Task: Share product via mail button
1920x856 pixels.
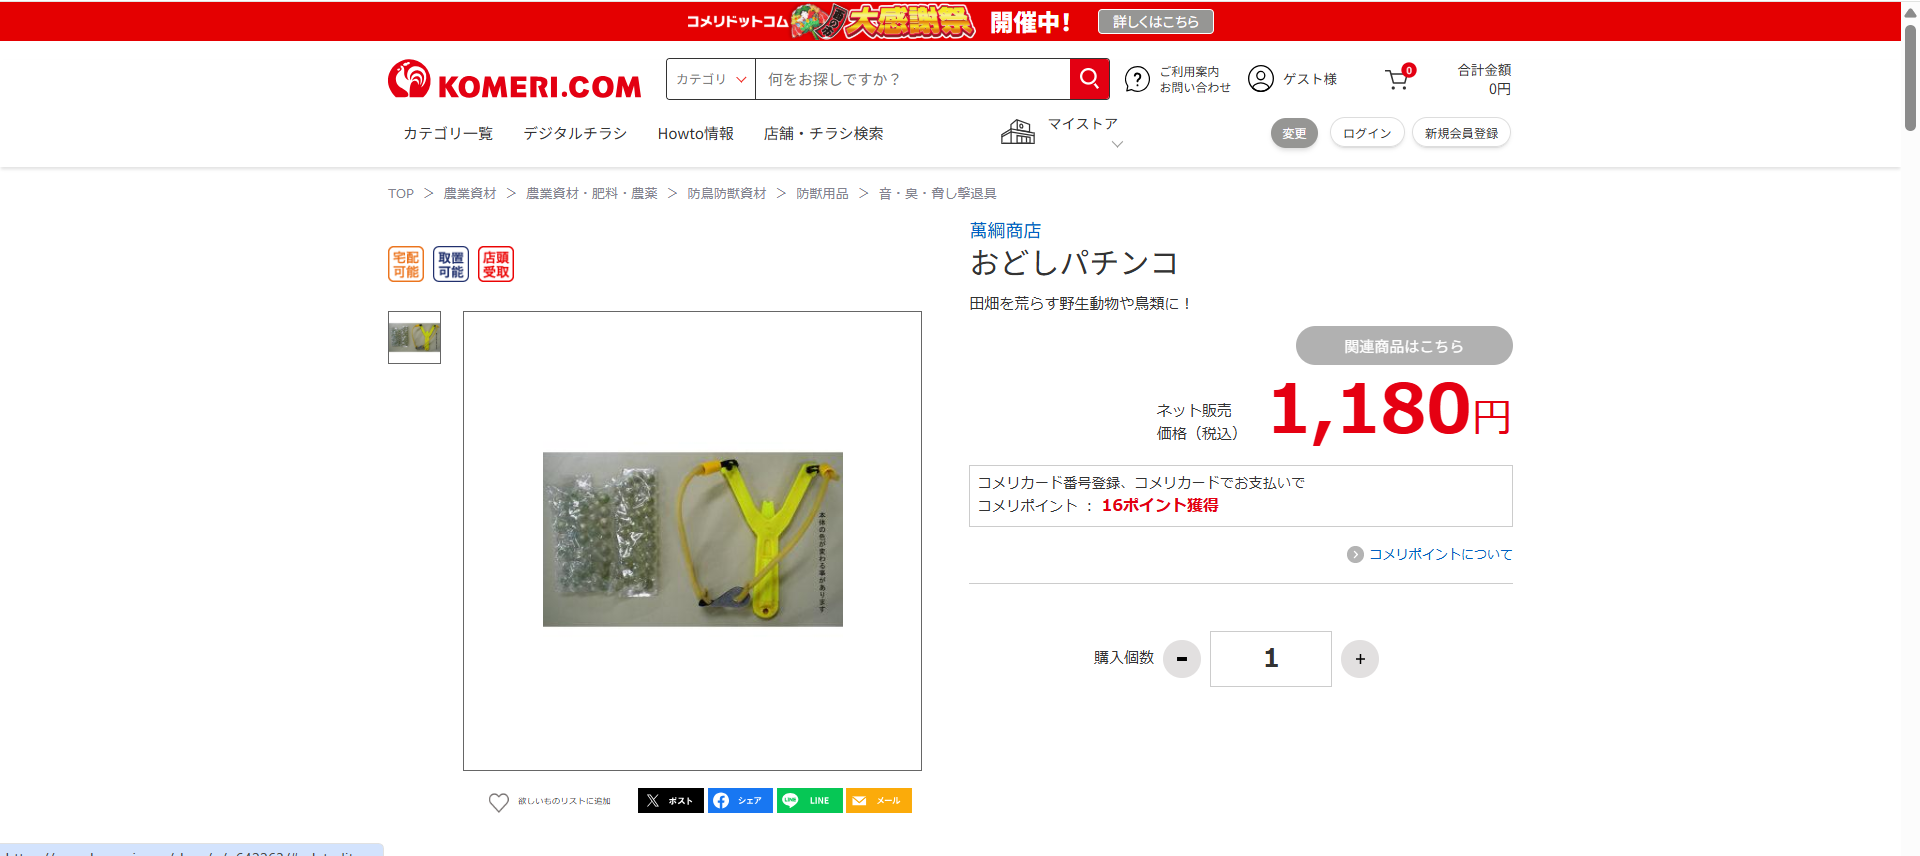Action: pos(878,801)
